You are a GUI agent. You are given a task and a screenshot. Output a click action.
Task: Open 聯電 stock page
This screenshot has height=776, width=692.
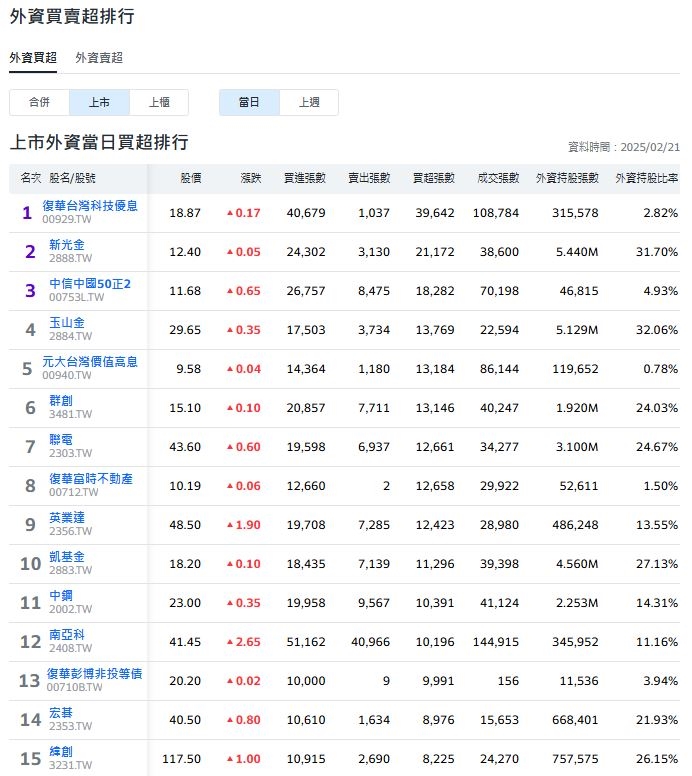click(61, 439)
